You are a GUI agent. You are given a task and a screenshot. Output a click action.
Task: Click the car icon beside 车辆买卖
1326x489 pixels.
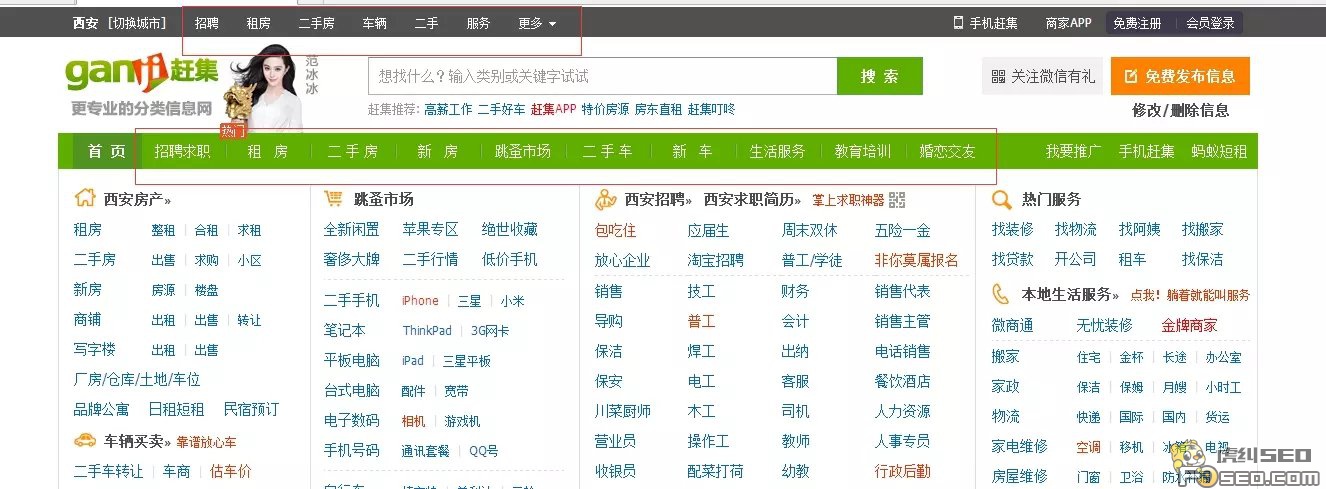point(85,440)
